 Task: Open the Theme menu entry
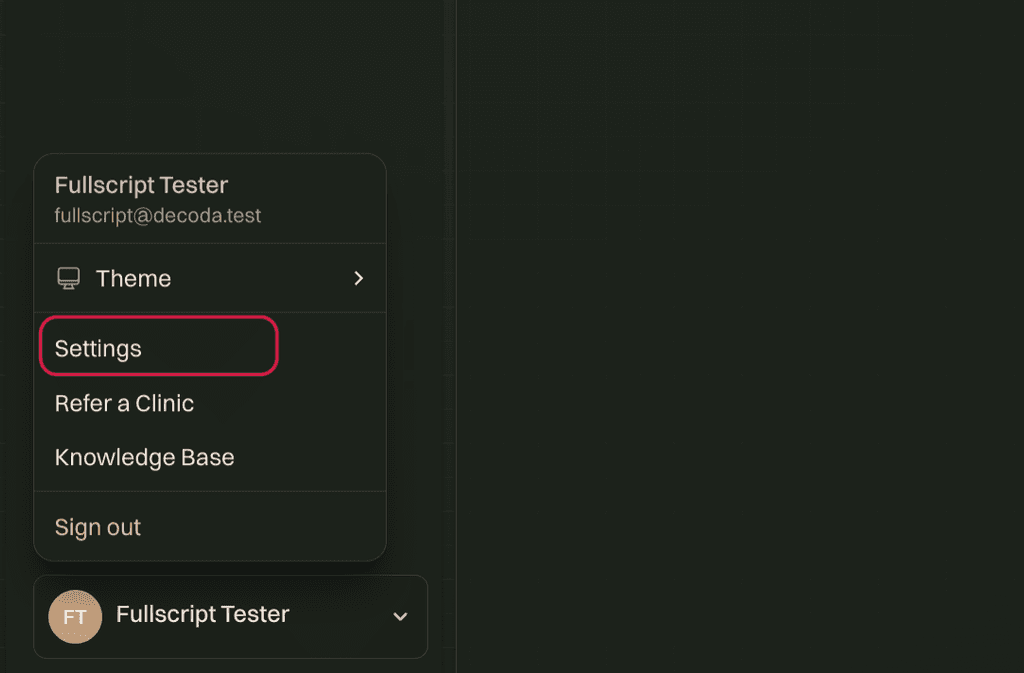[x=210, y=279]
